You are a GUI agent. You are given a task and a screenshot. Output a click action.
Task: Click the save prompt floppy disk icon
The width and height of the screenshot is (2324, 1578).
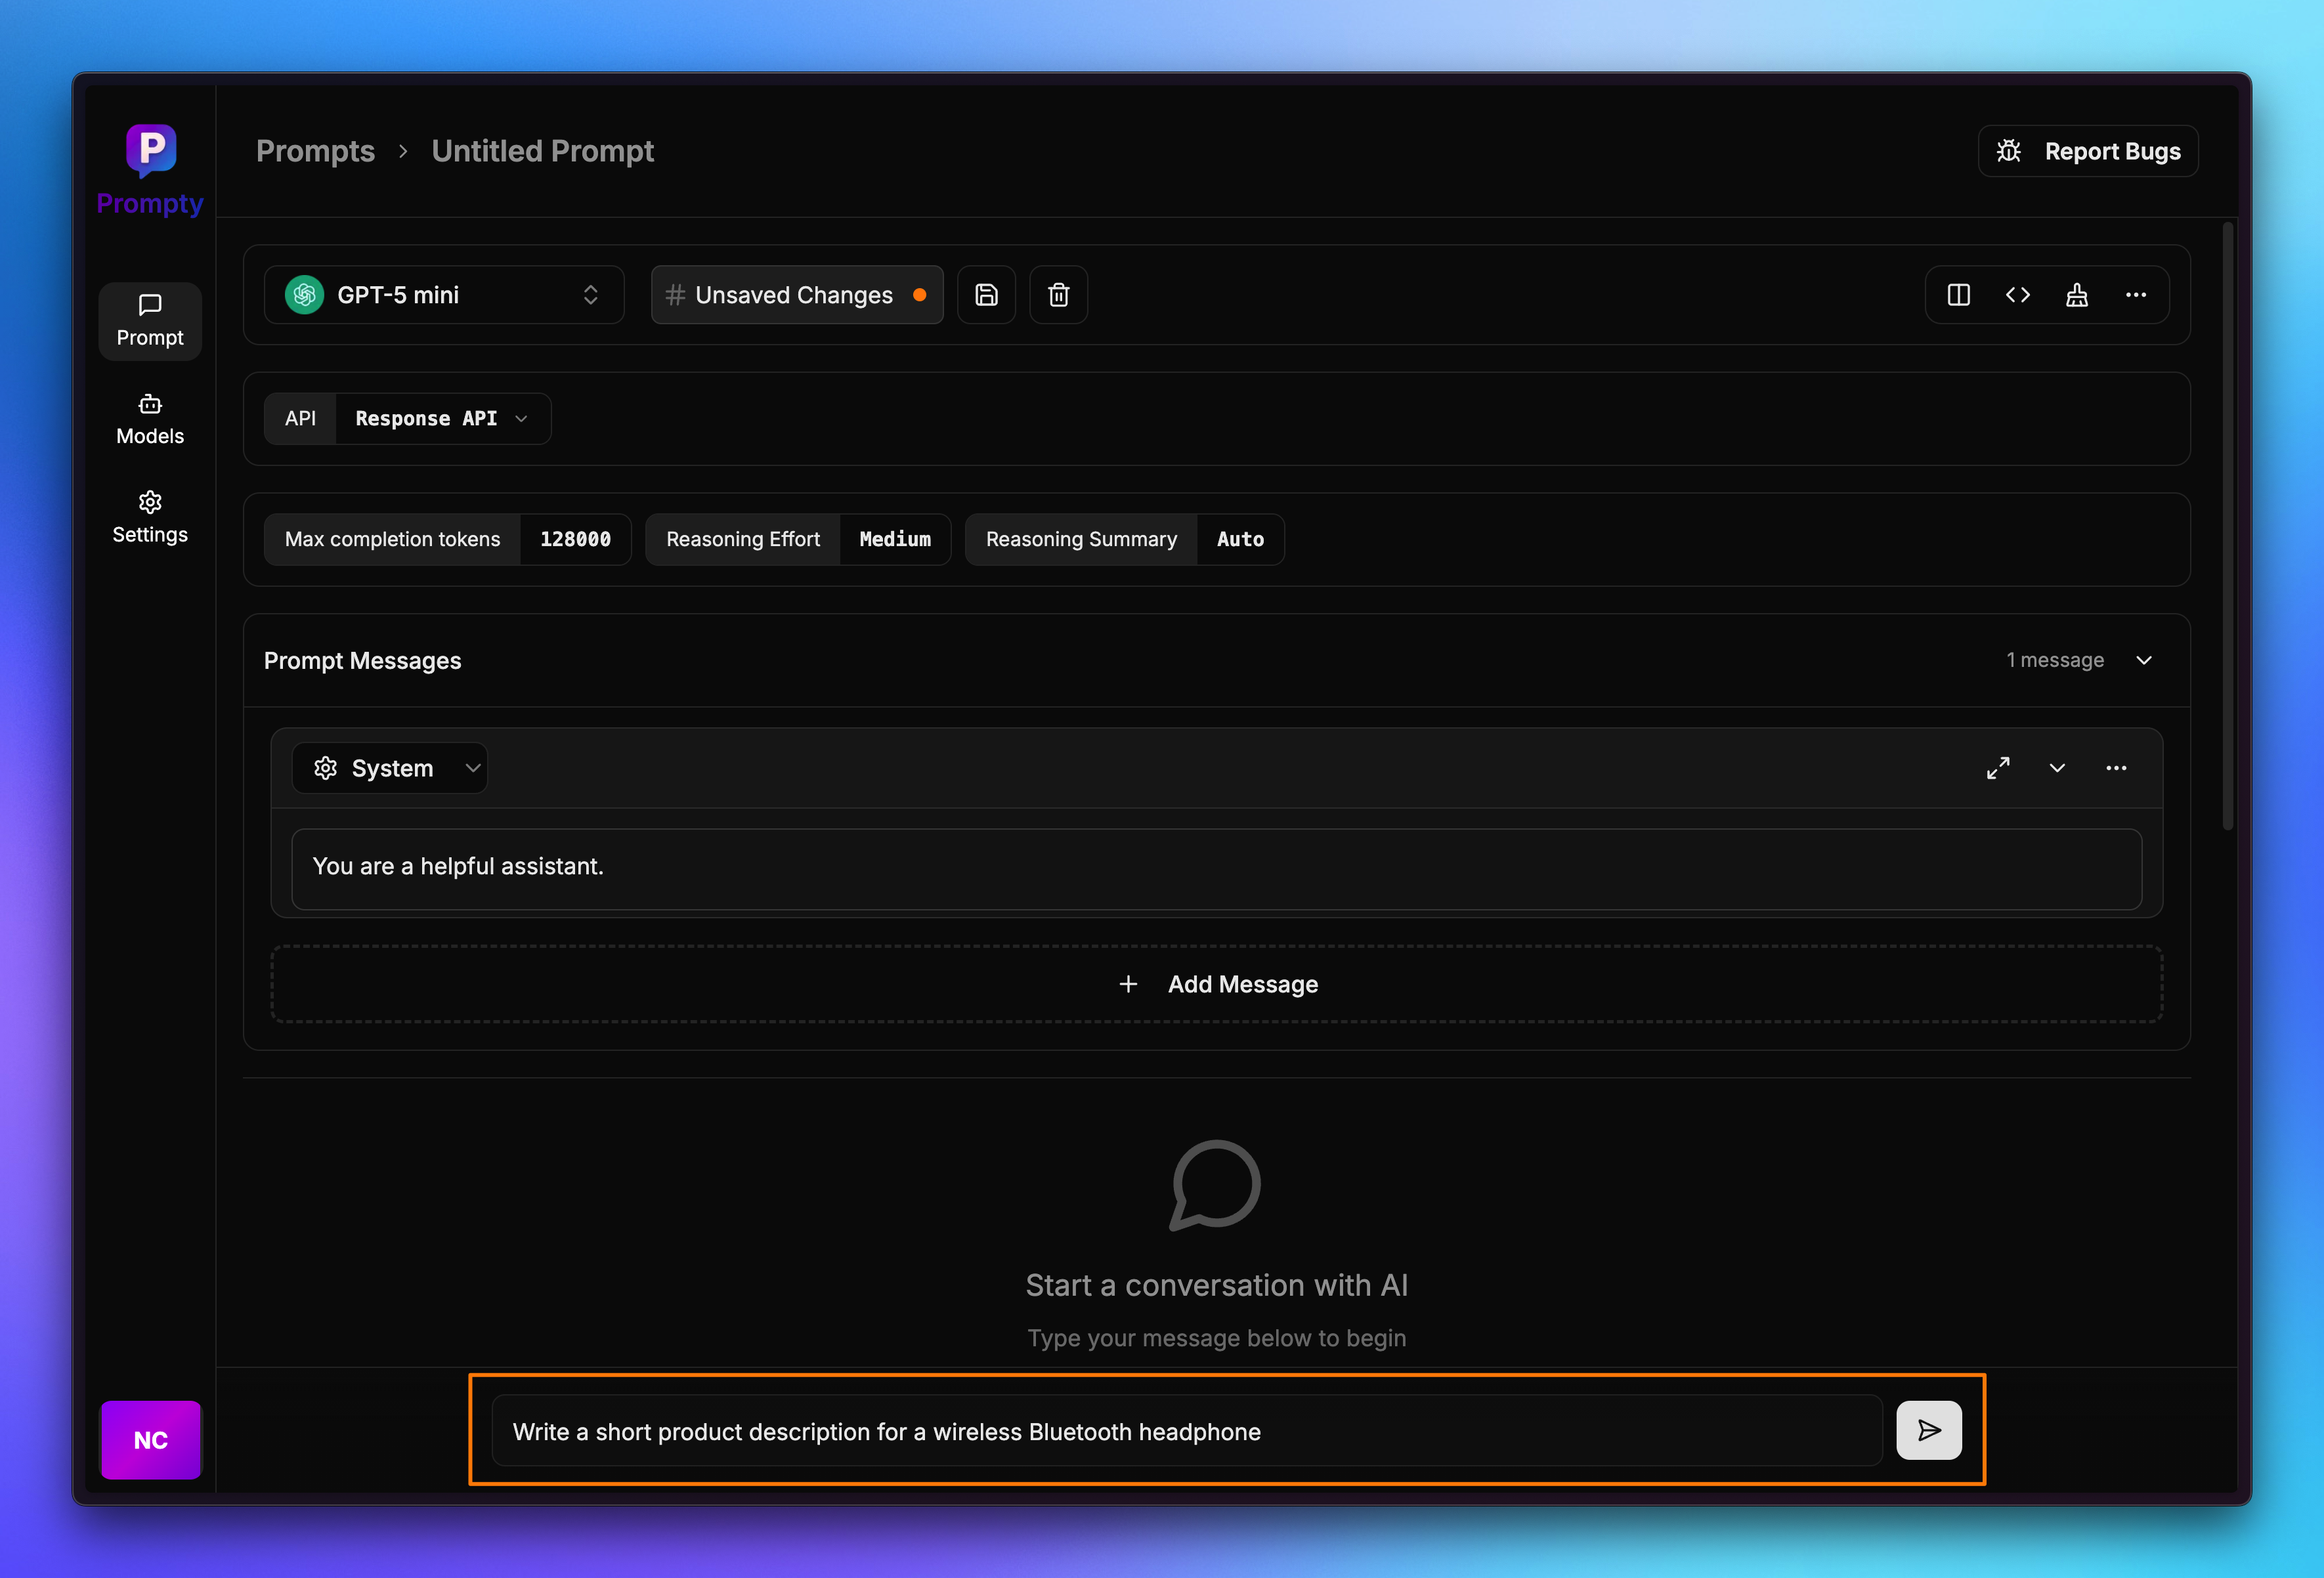(986, 295)
